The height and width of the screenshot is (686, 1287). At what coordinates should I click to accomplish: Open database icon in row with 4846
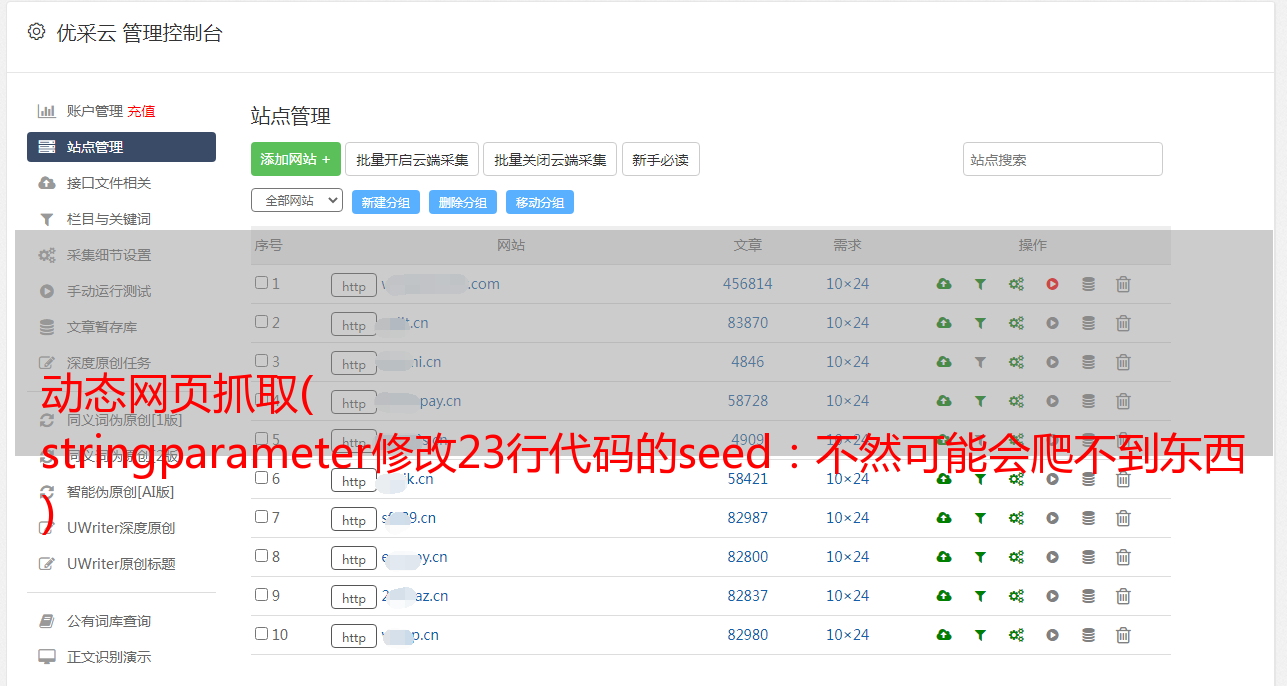pyautogui.click(x=1088, y=362)
